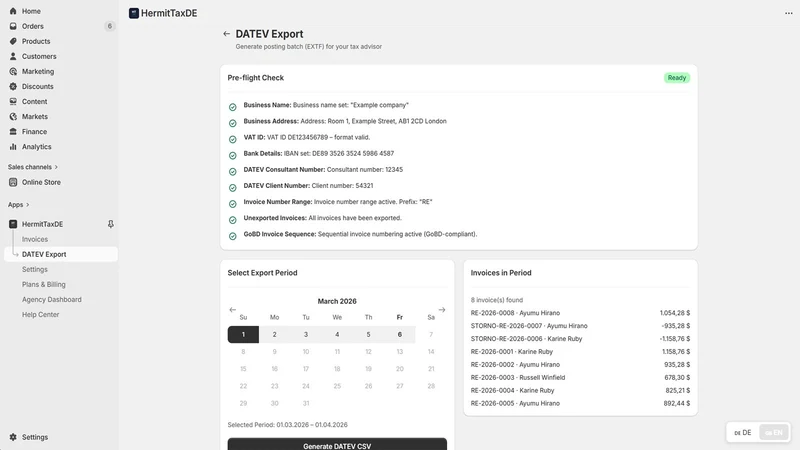Click the HermitTaxDE app icon in sidebar
Image resolution: width=800 pixels, height=450 pixels.
13,224
